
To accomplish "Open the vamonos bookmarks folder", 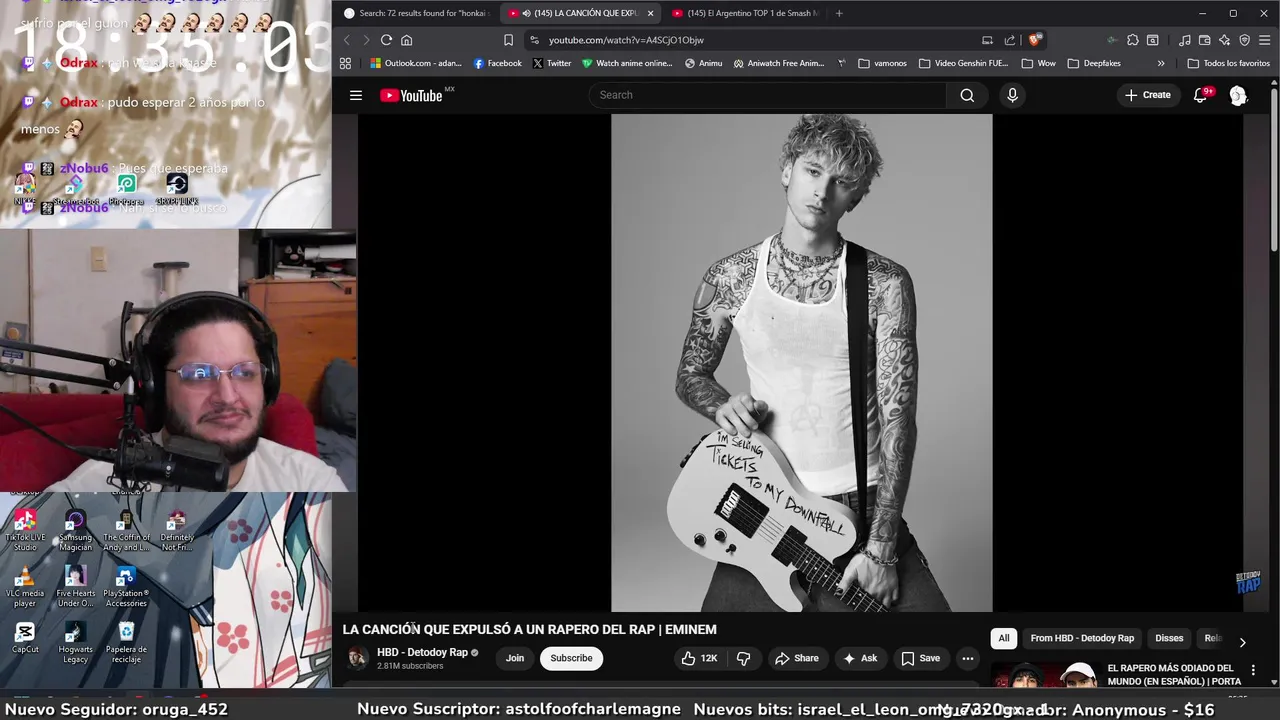I will (882, 63).
